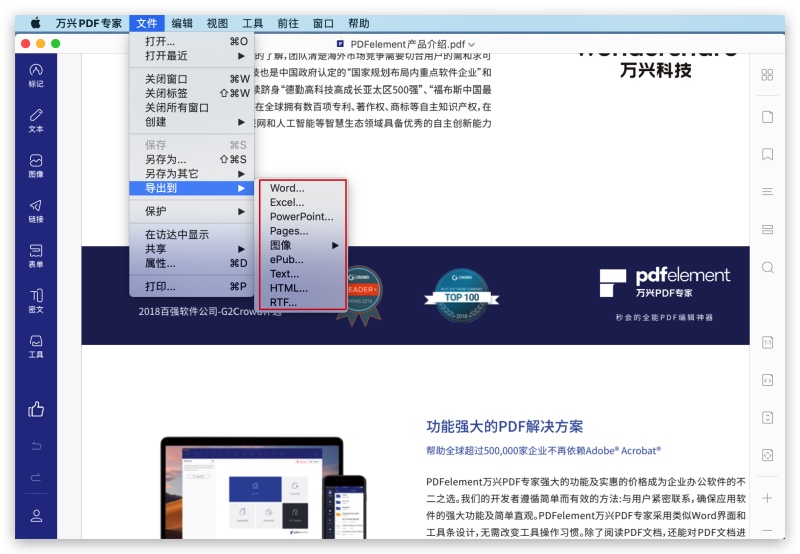Export to ePub... from submenu
The width and height of the screenshot is (800, 554).
coord(303,260)
